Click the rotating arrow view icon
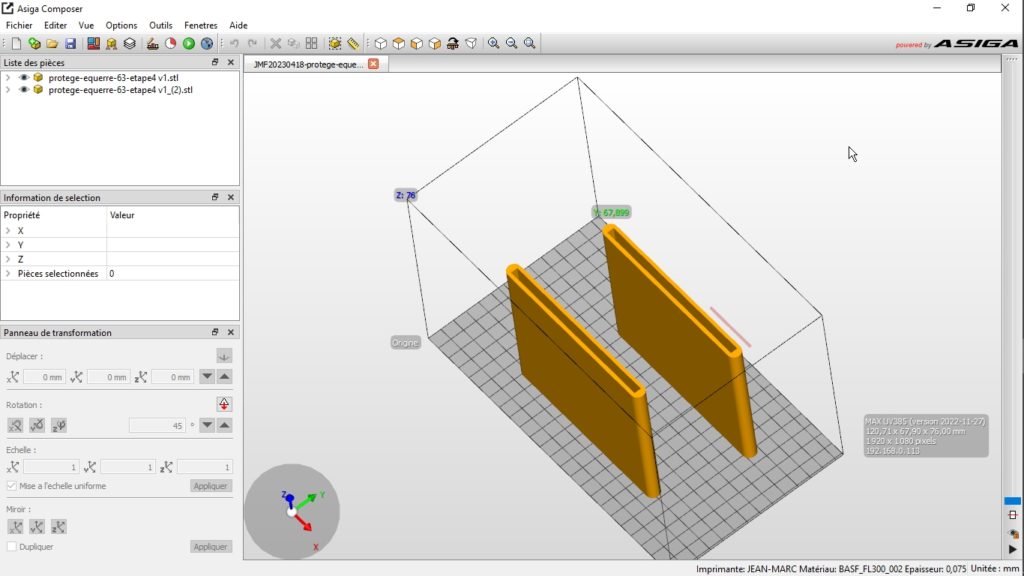1024x576 pixels. click(x=453, y=44)
